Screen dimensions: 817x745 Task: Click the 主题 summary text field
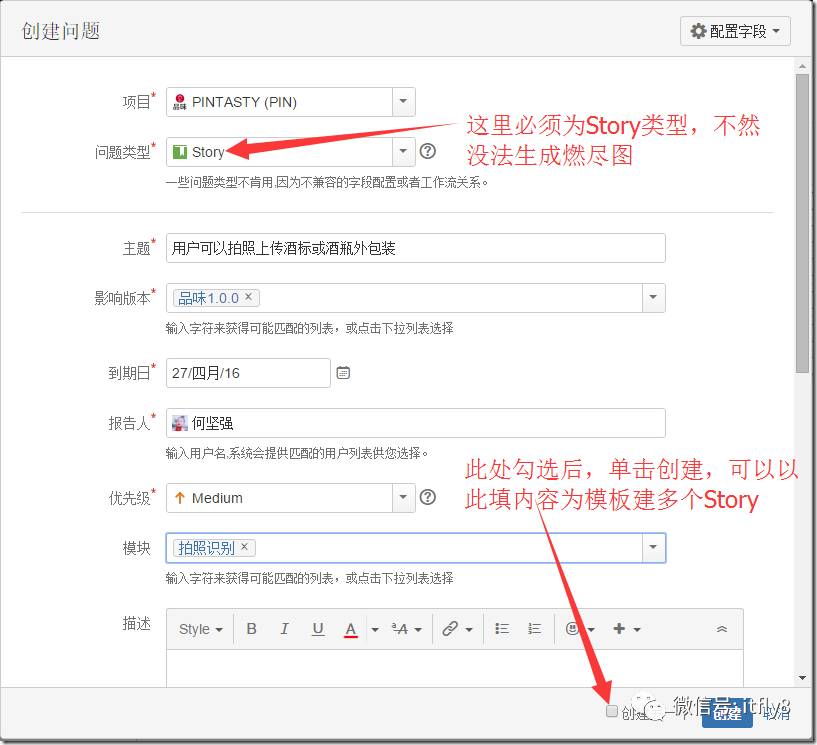click(415, 248)
